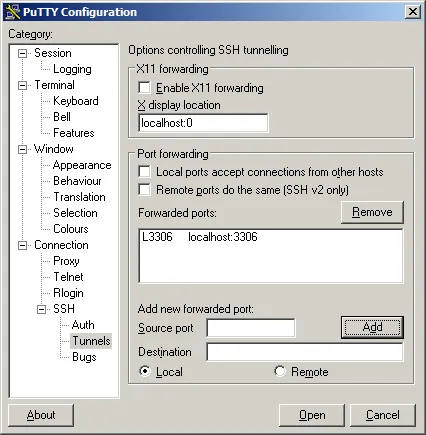Click the PuTTY icon in title bar

point(13,12)
